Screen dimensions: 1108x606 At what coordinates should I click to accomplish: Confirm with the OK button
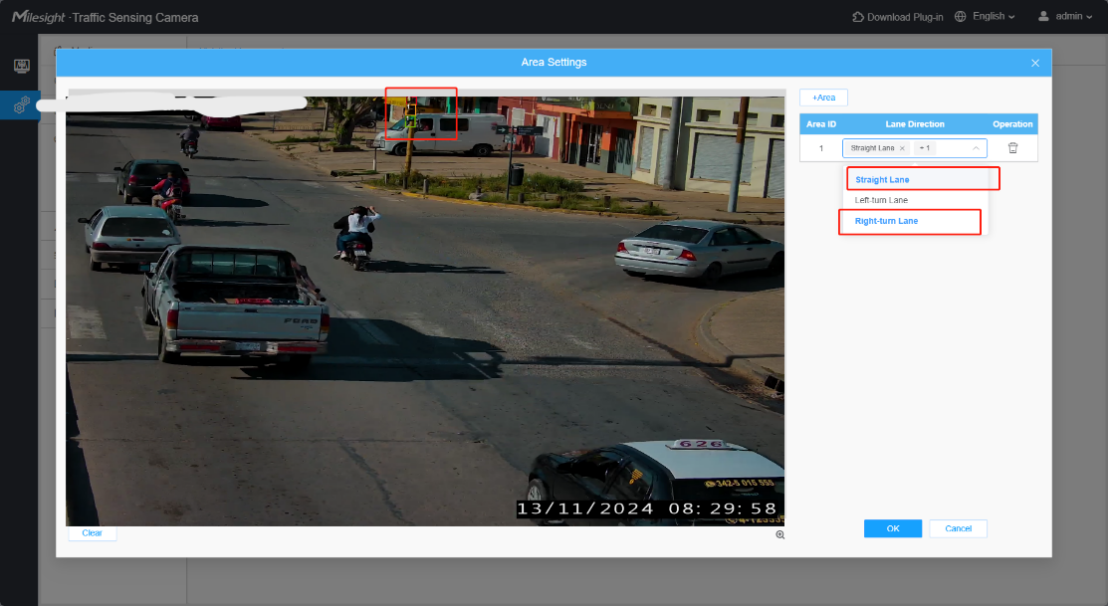coord(892,528)
